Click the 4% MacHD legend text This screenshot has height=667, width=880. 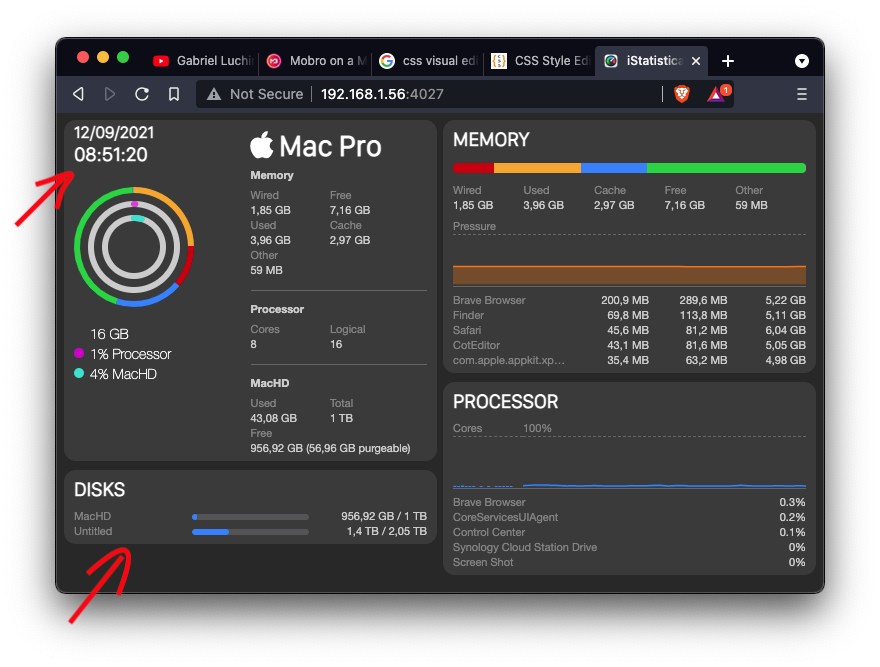[x=123, y=374]
